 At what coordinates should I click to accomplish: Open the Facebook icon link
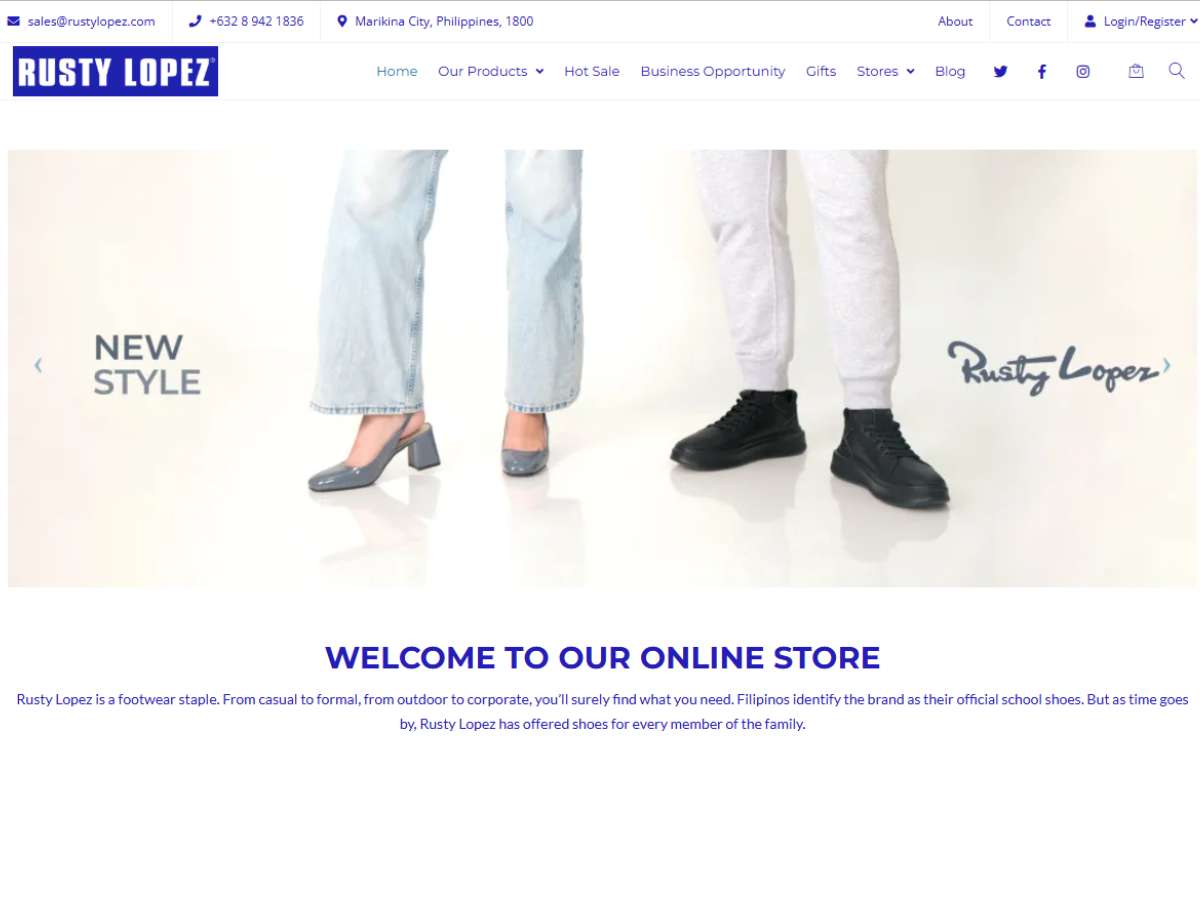1041,71
